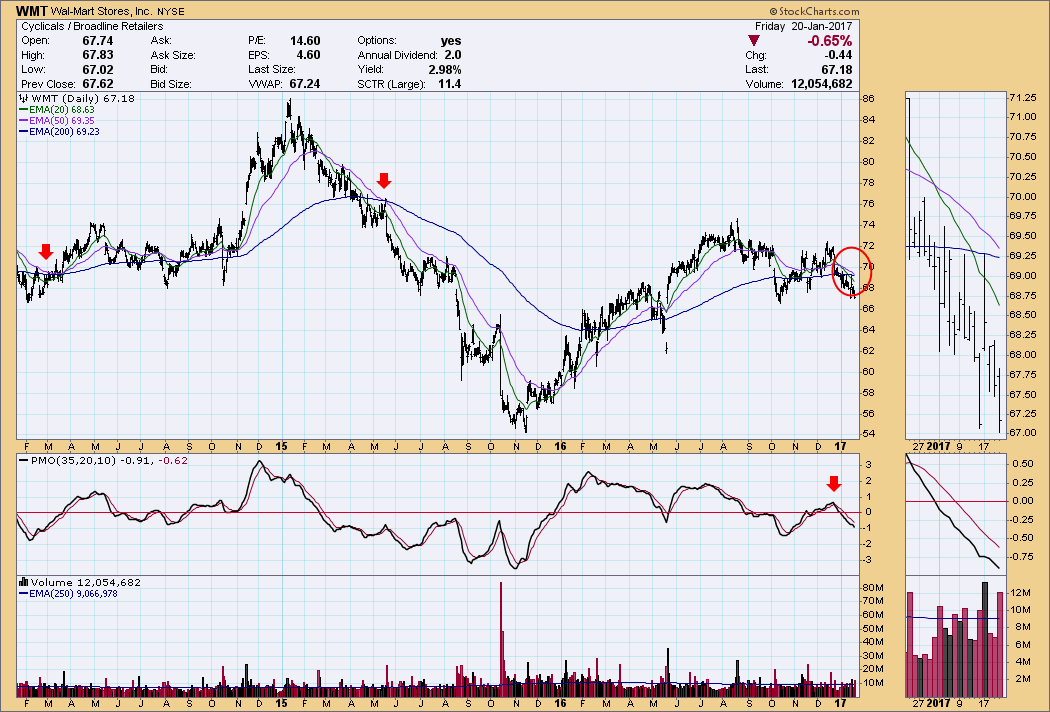Viewport: 1050px width, 712px height.
Task: Click the P/E value 14.60
Action: (305, 41)
